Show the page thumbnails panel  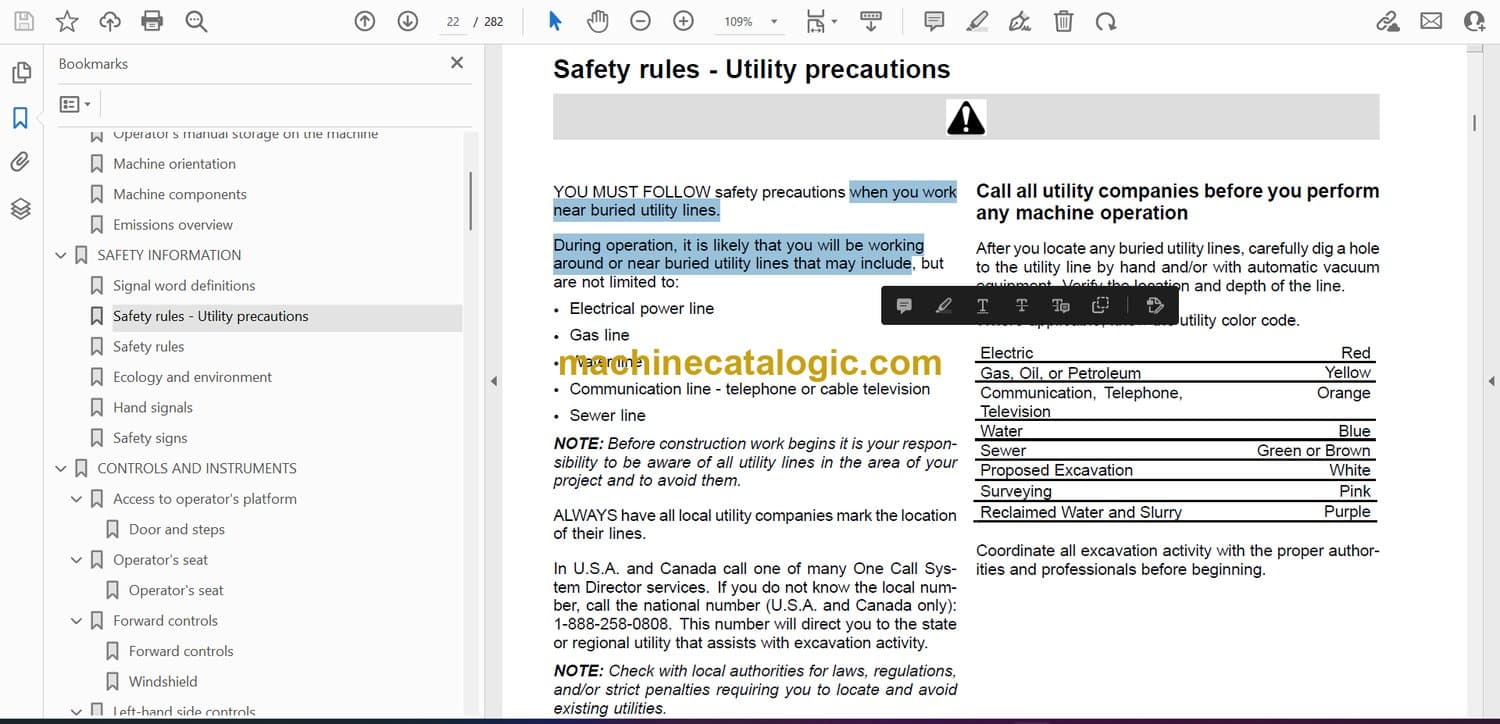coord(21,73)
